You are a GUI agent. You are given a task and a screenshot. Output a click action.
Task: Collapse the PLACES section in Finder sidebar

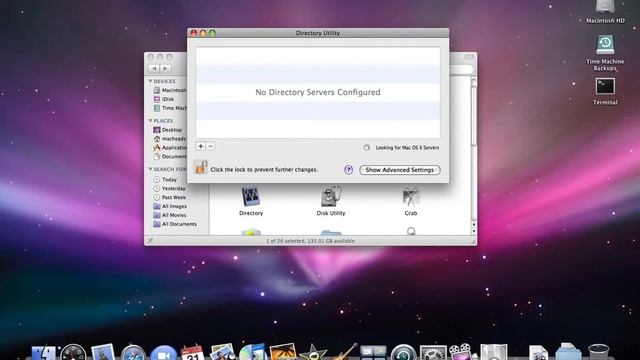150,121
